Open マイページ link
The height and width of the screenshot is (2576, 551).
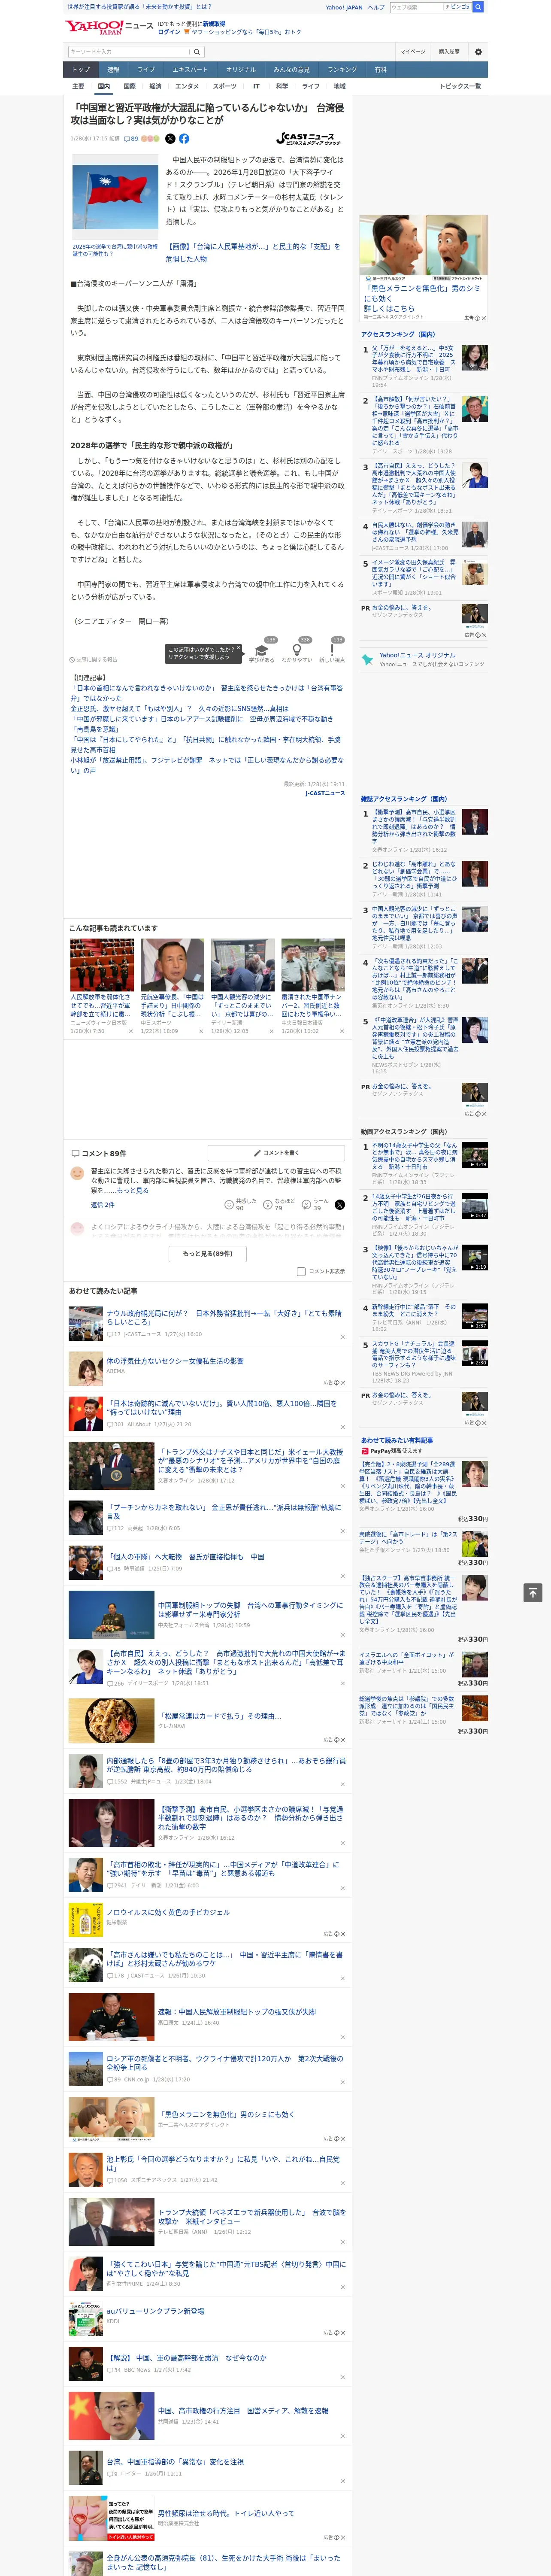(x=412, y=51)
